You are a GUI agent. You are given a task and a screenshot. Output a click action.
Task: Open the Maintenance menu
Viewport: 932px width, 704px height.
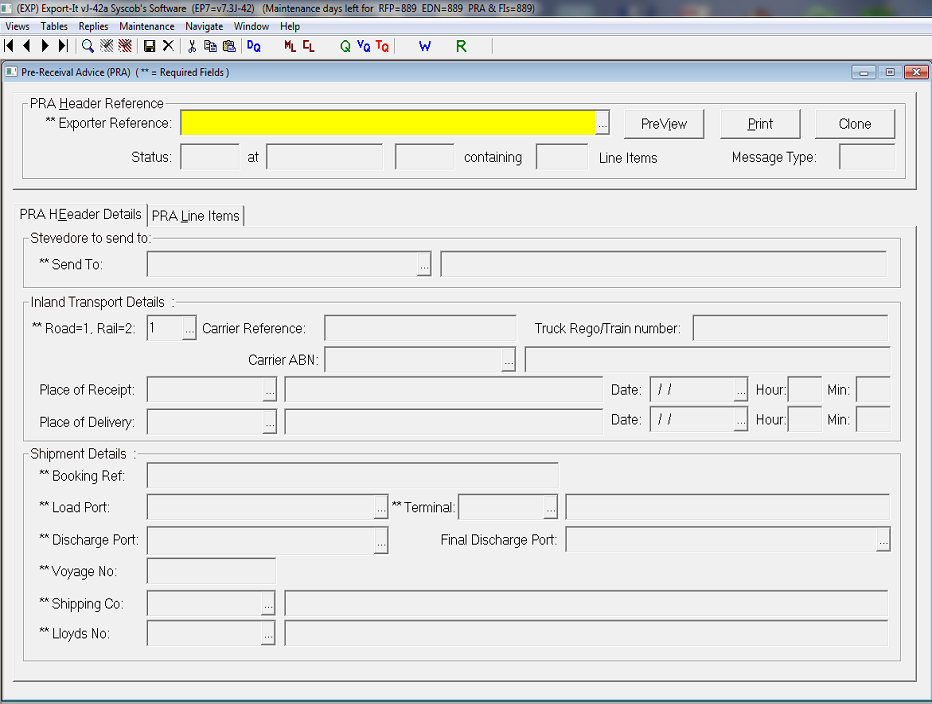click(x=146, y=26)
